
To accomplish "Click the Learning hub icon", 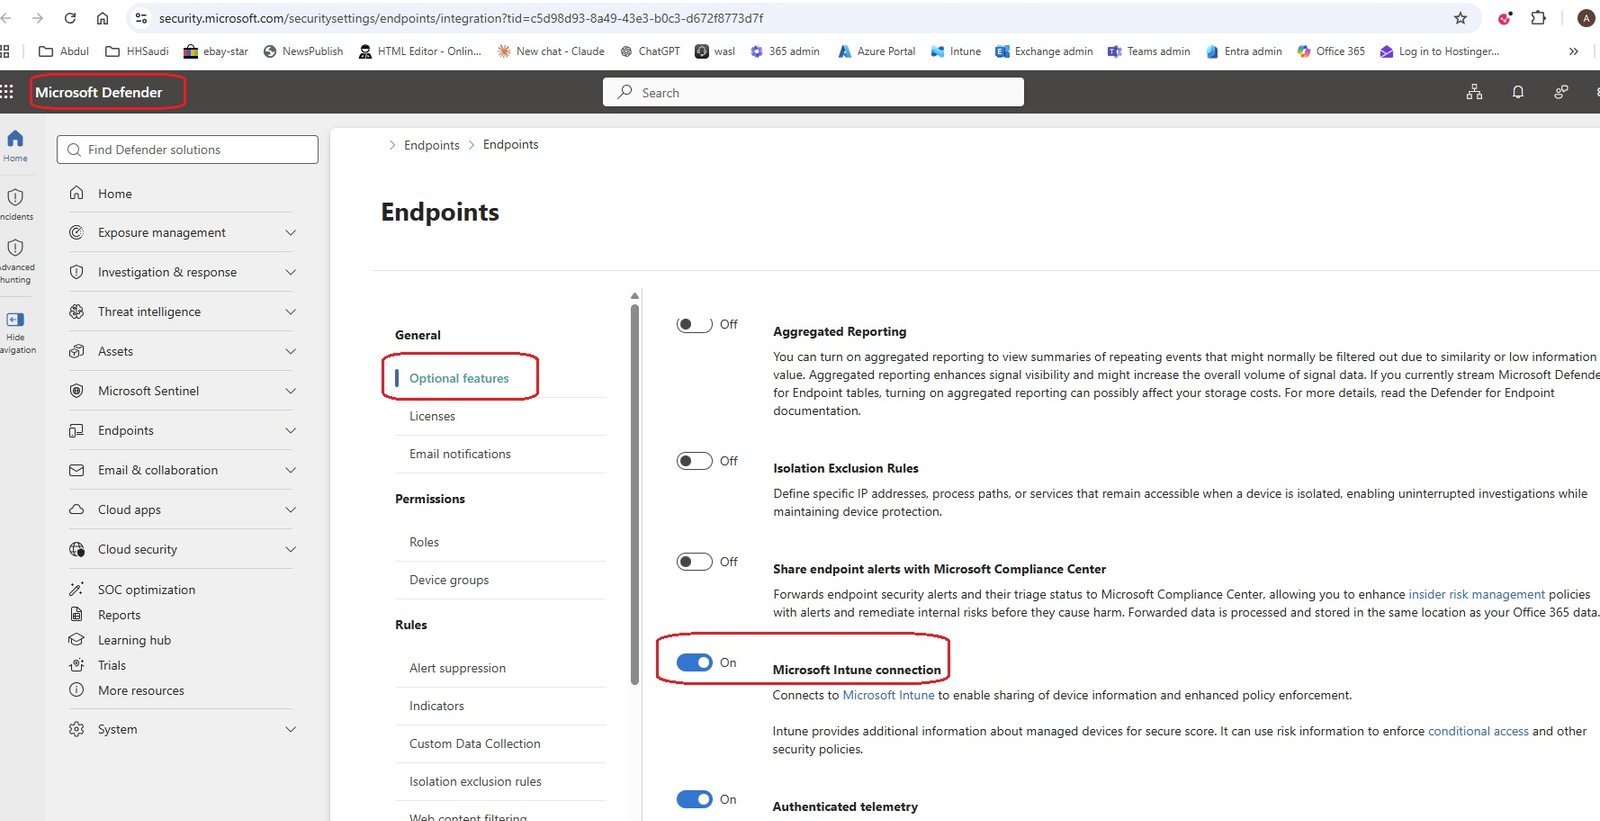I will [x=76, y=640].
